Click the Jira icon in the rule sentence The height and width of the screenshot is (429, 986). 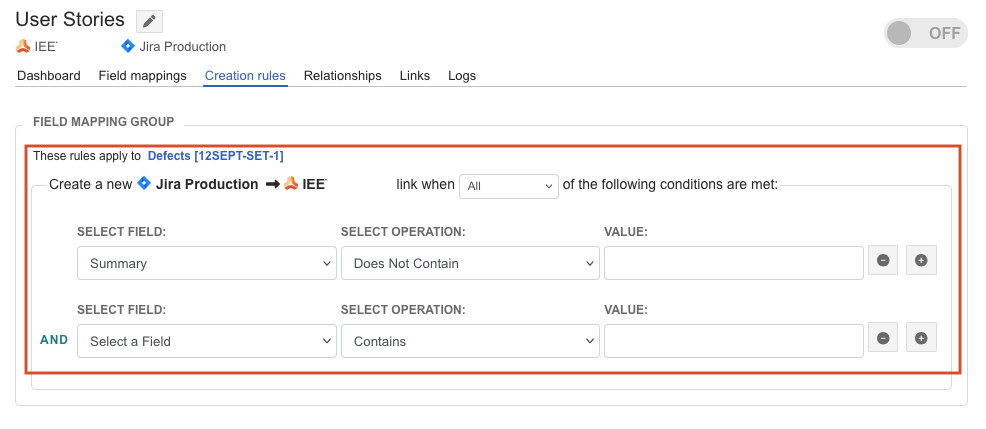pyautogui.click(x=144, y=184)
